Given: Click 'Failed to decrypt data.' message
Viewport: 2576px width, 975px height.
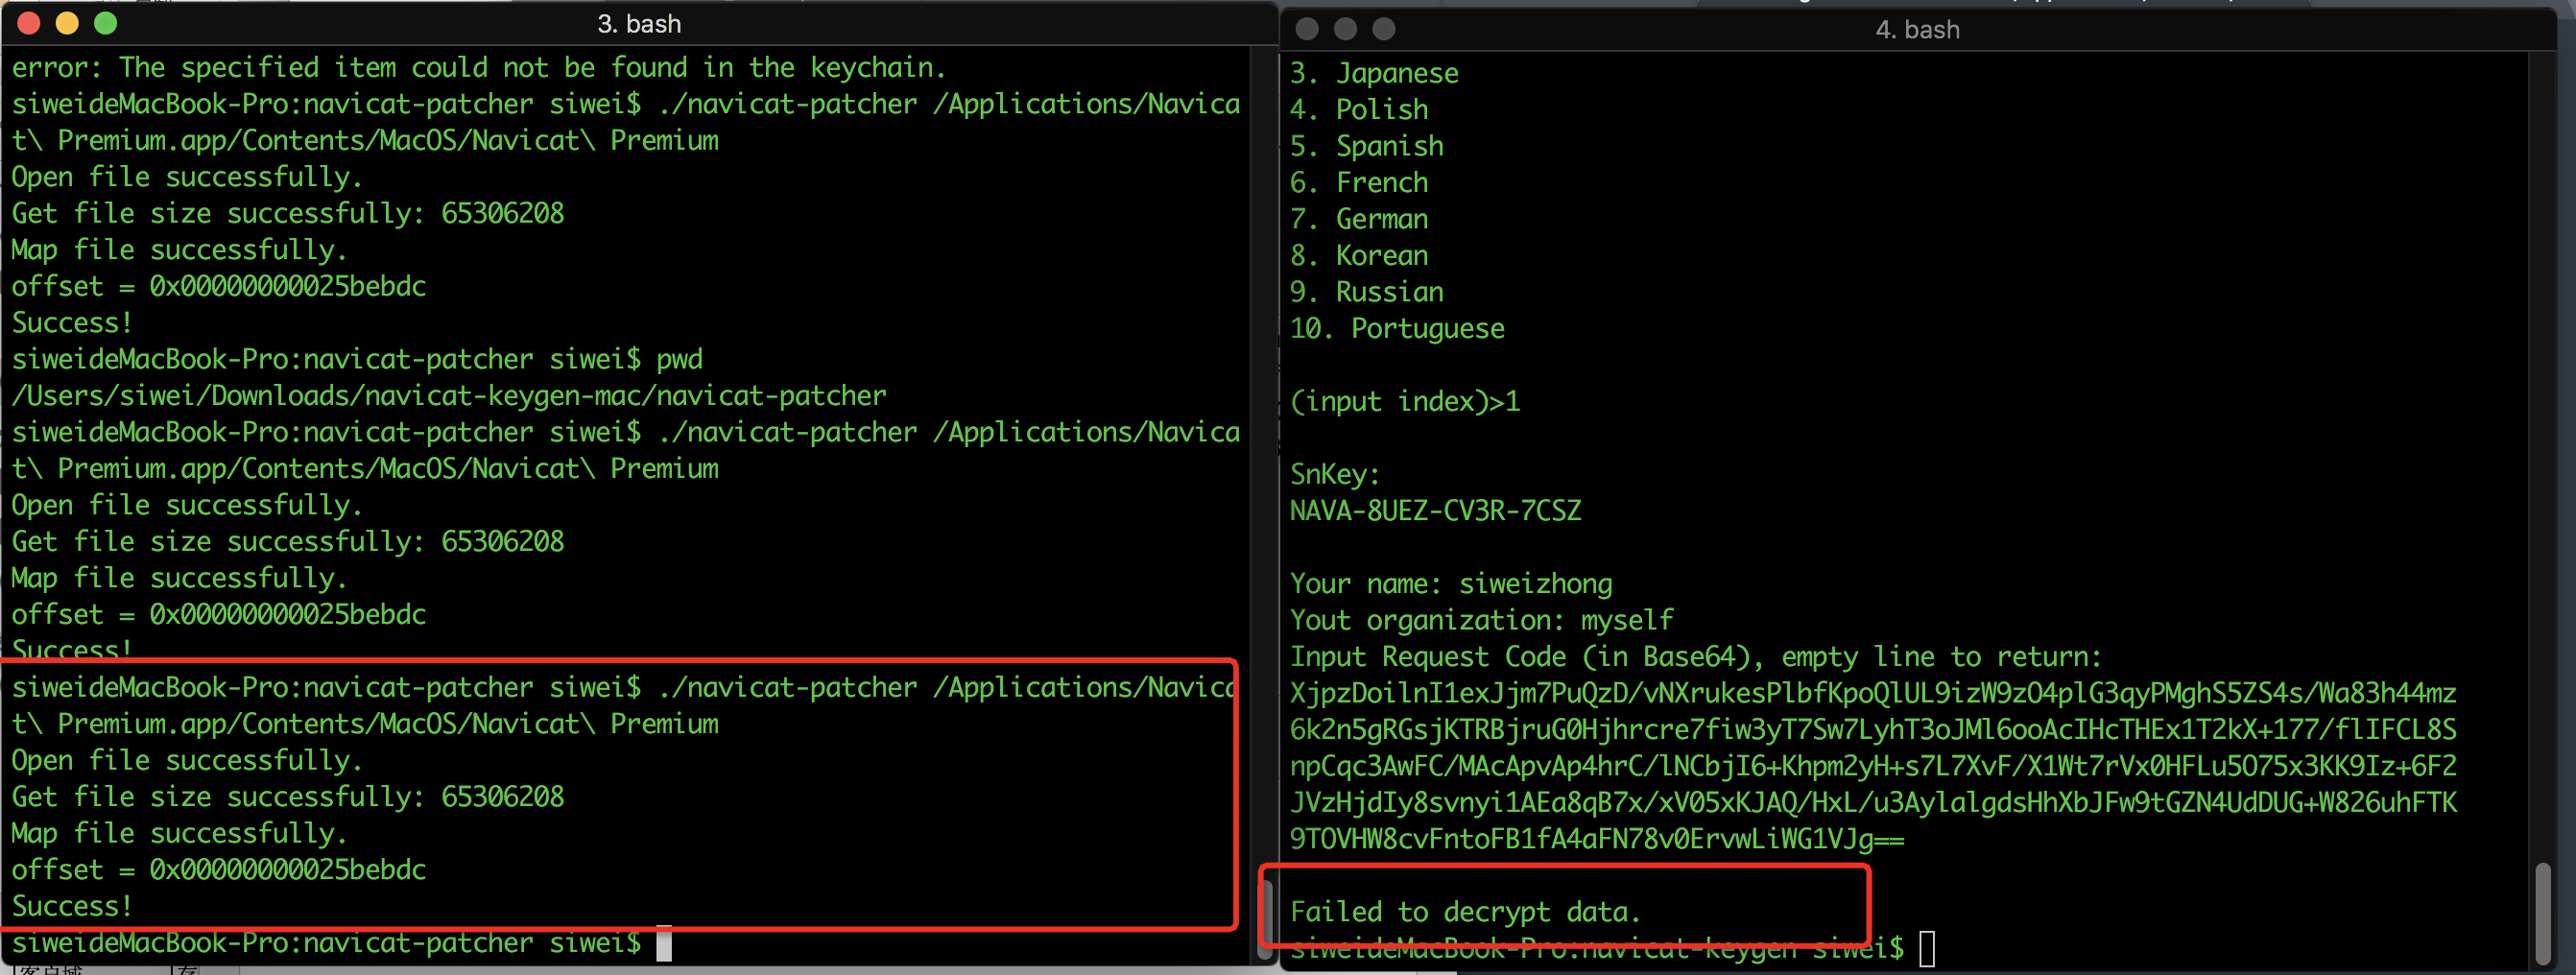Looking at the screenshot, I should tap(1465, 913).
